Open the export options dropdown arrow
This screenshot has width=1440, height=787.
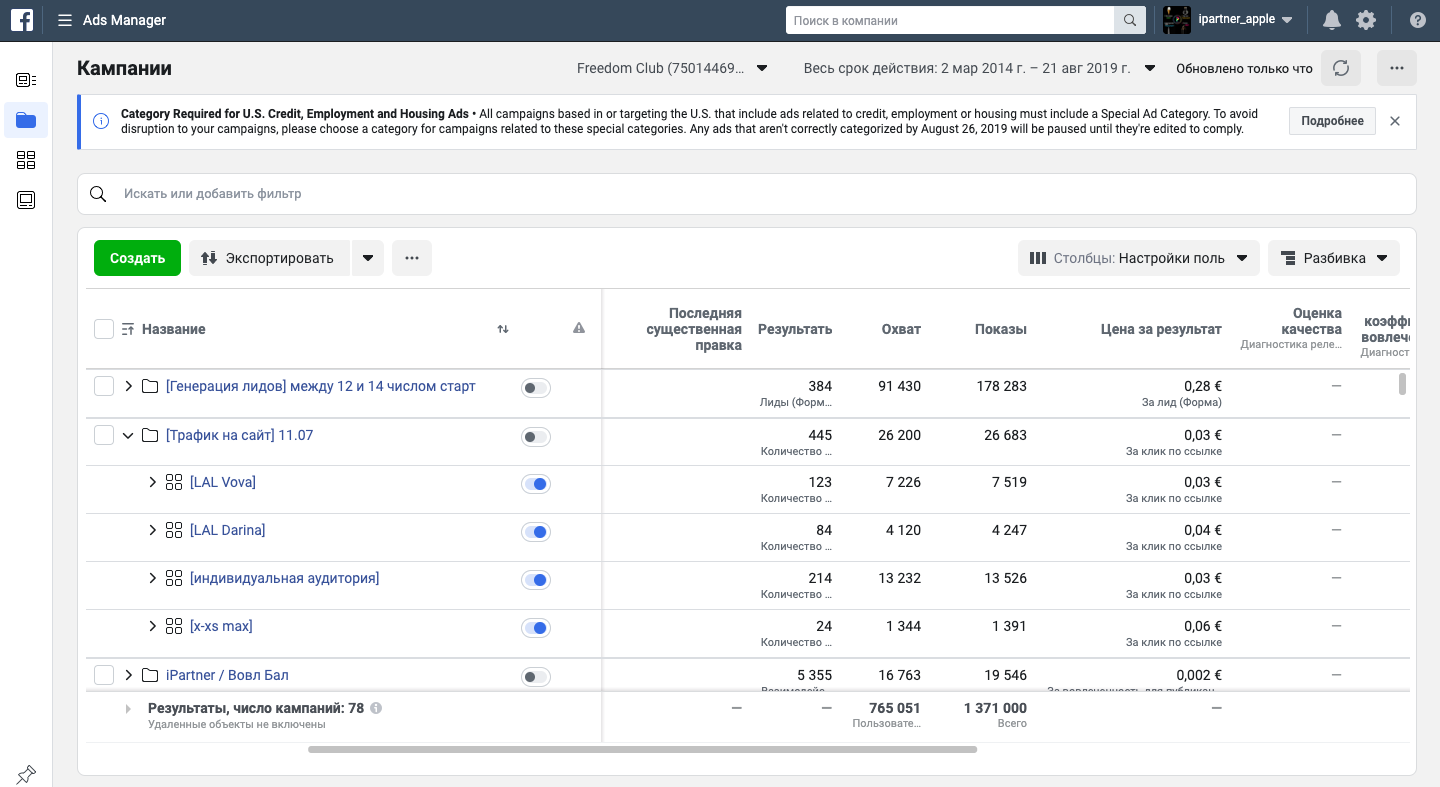(368, 258)
